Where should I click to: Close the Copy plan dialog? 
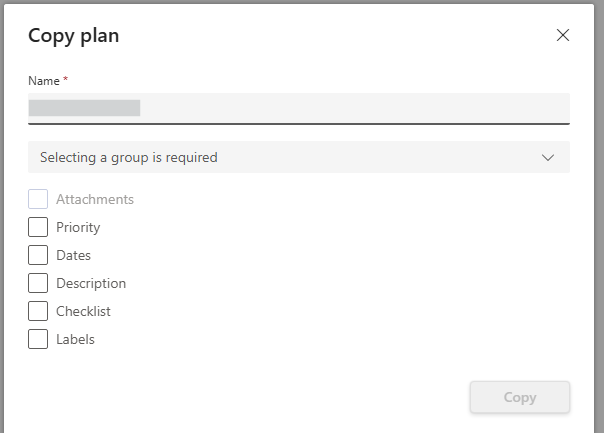point(563,35)
